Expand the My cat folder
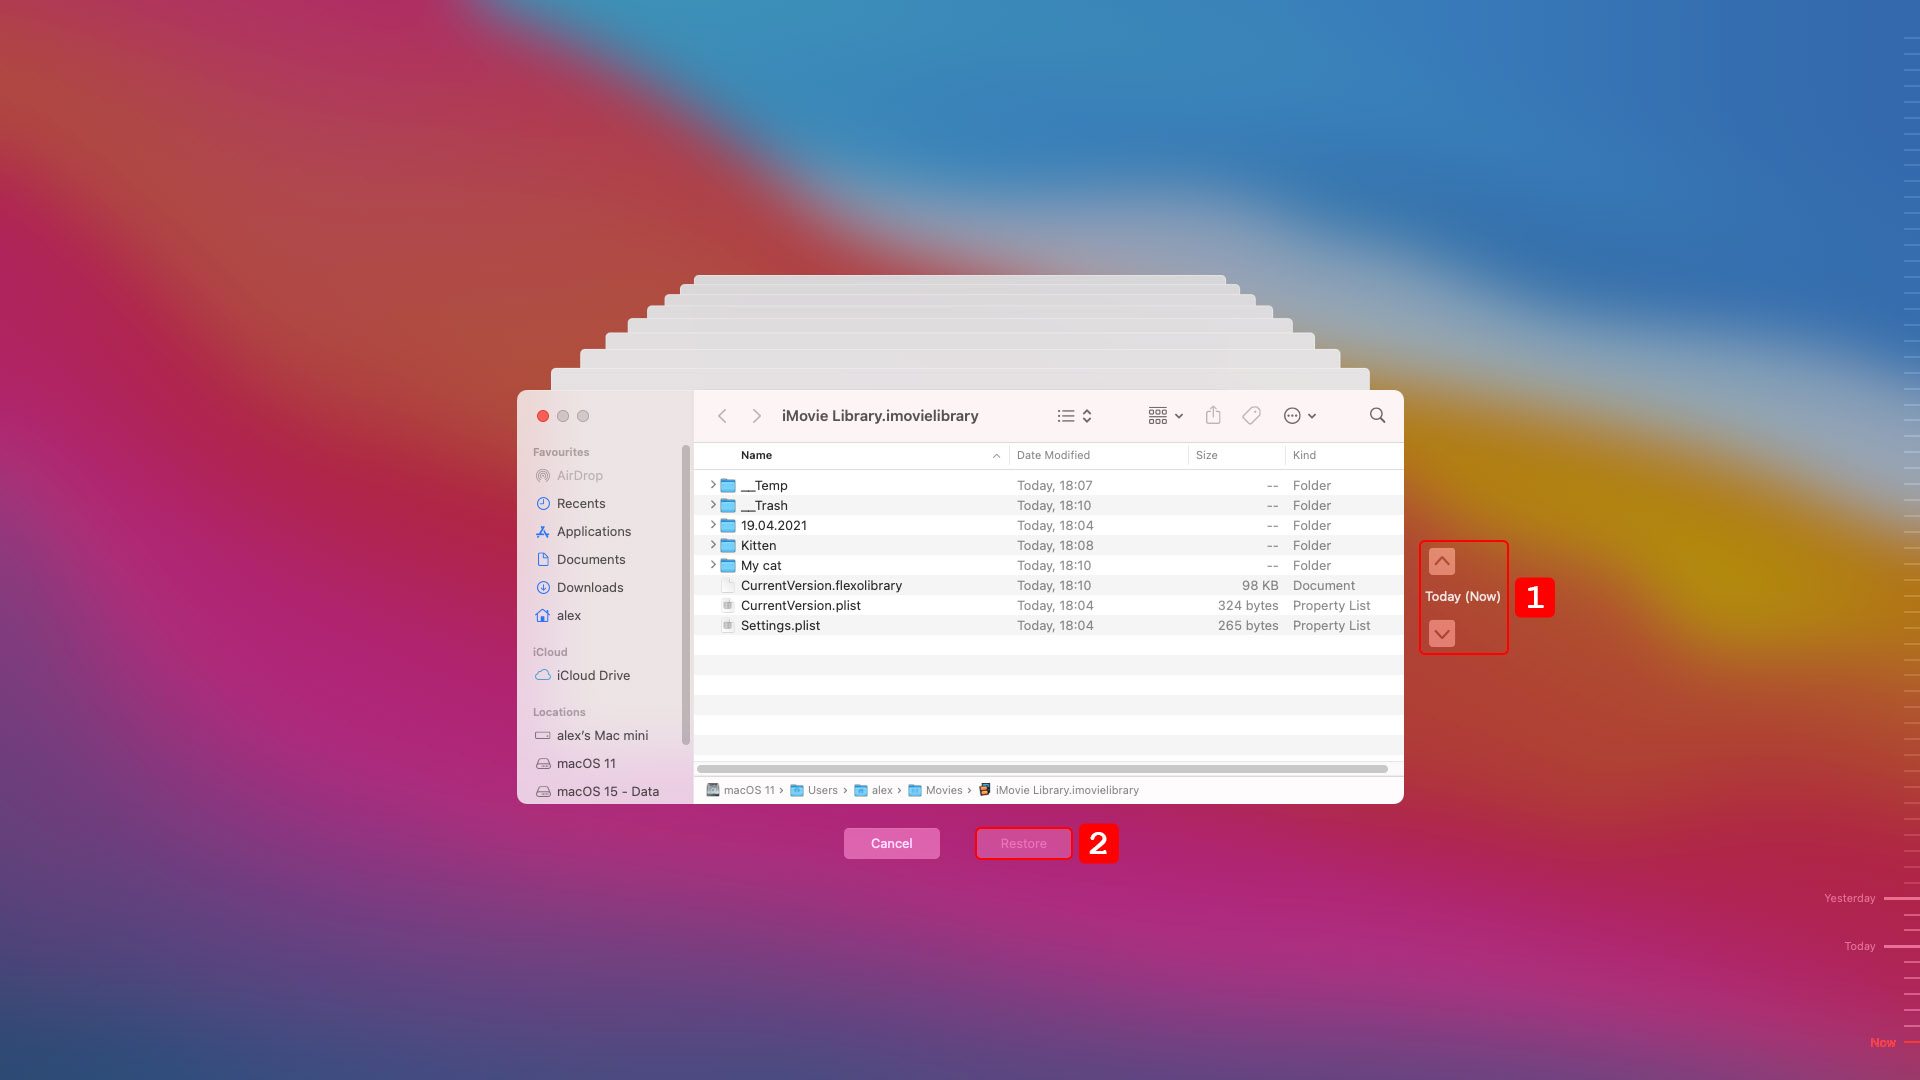This screenshot has height=1080, width=1920. click(709, 564)
